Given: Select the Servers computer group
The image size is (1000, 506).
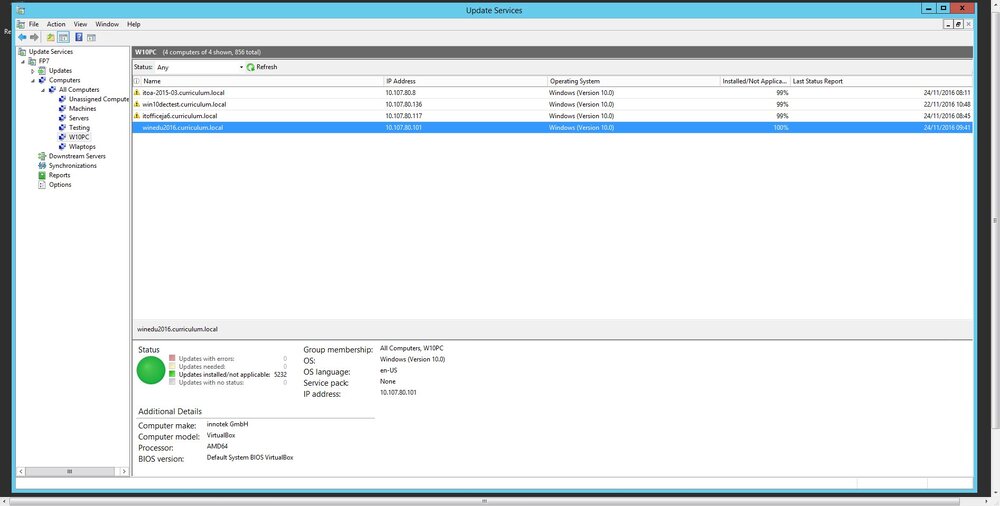Looking at the screenshot, I should point(79,118).
